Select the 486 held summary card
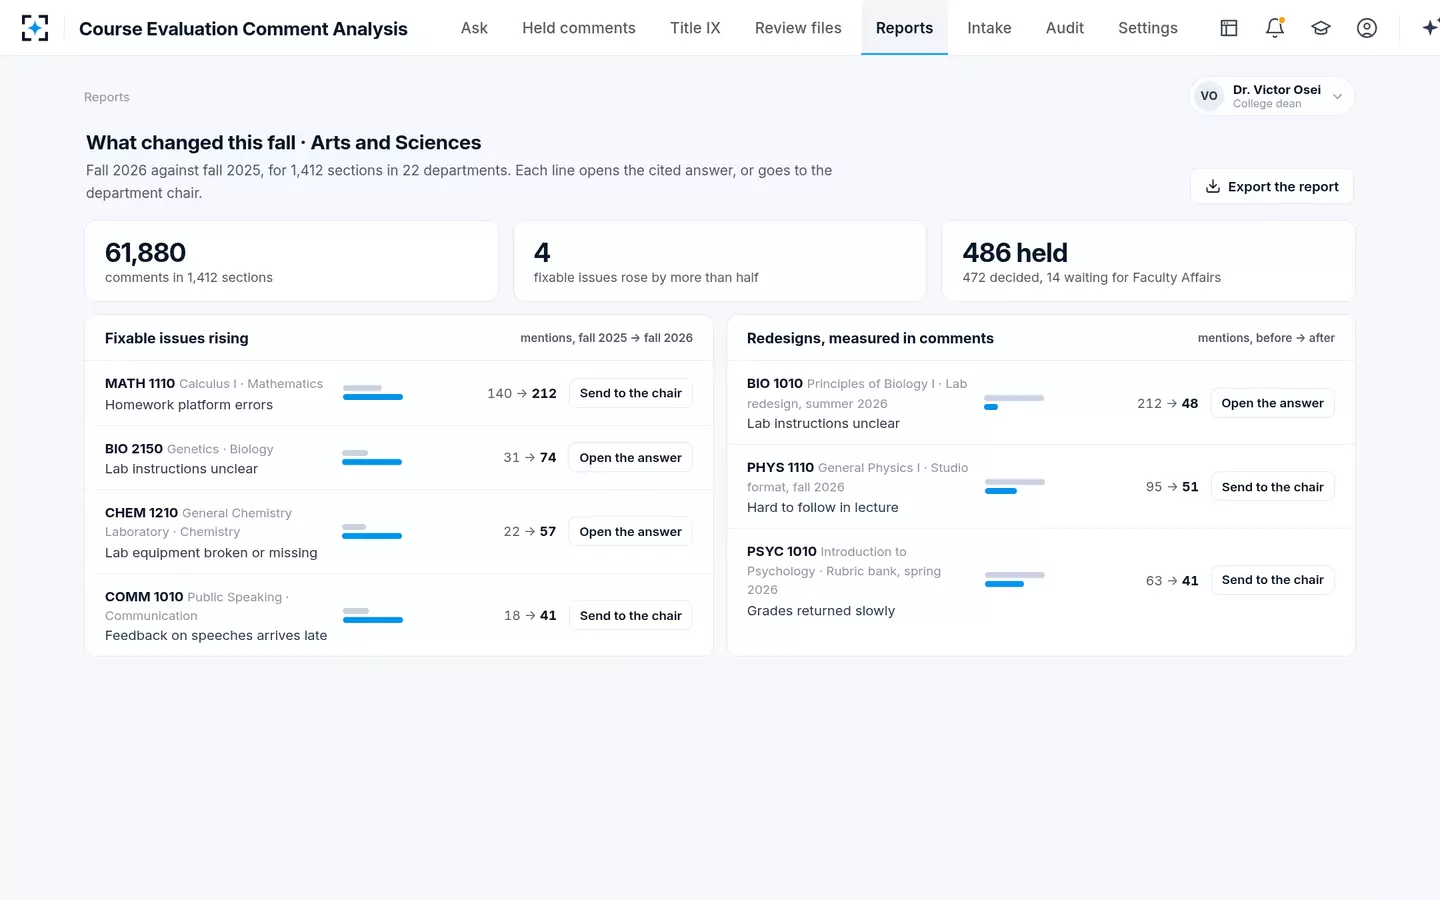 [1148, 261]
